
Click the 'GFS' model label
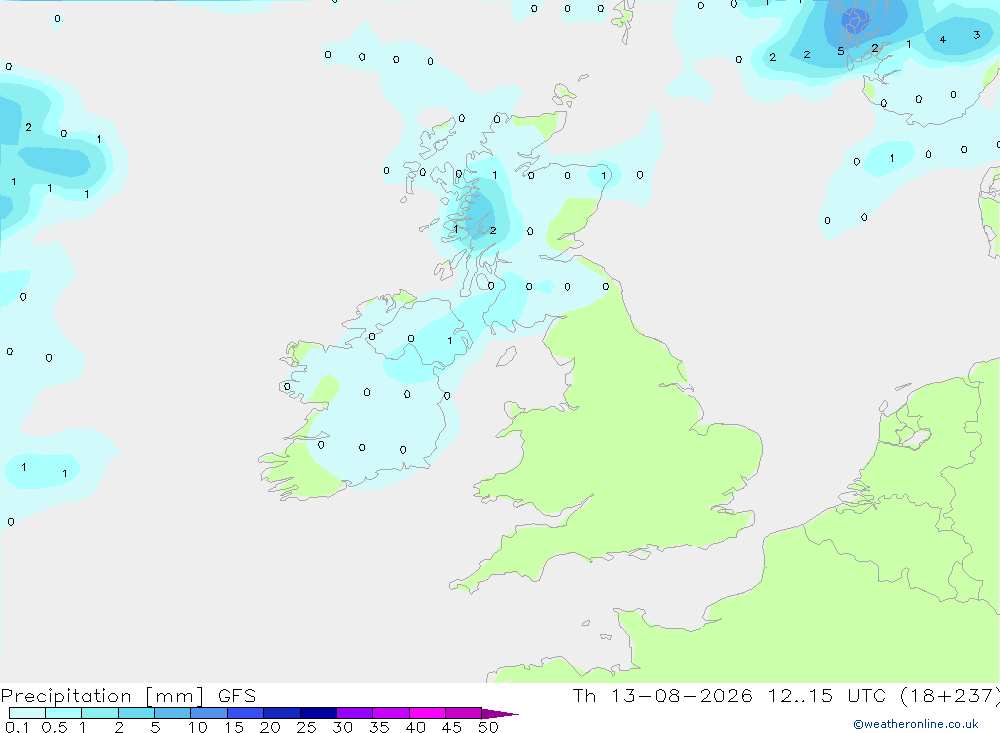pos(237,696)
